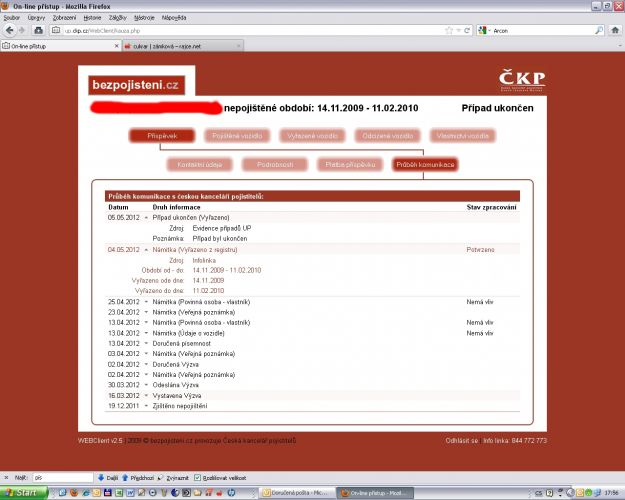Expand the 03.04.2012 Námitka Veřejná poznámka row

(x=146, y=354)
